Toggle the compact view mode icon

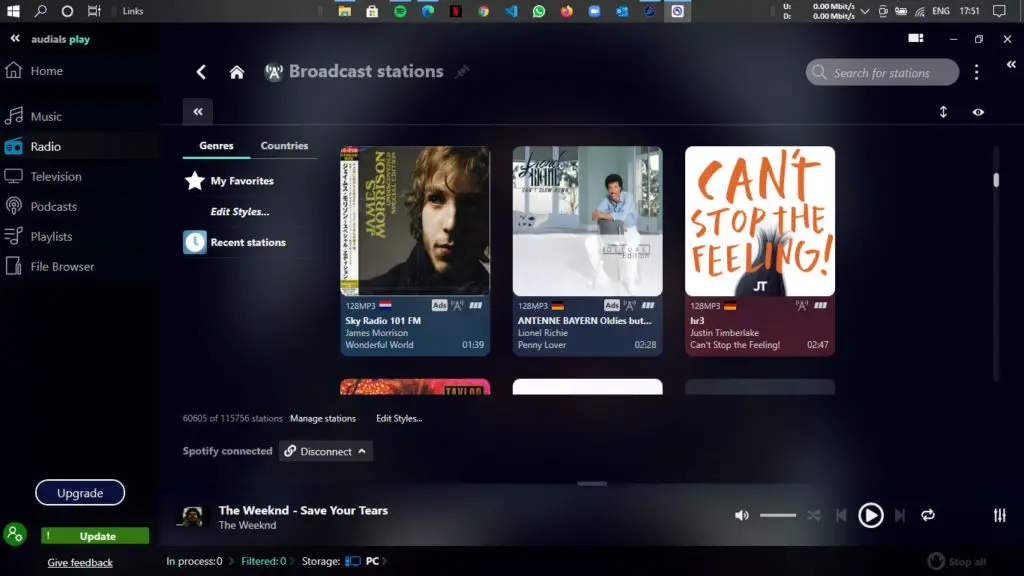pos(916,39)
